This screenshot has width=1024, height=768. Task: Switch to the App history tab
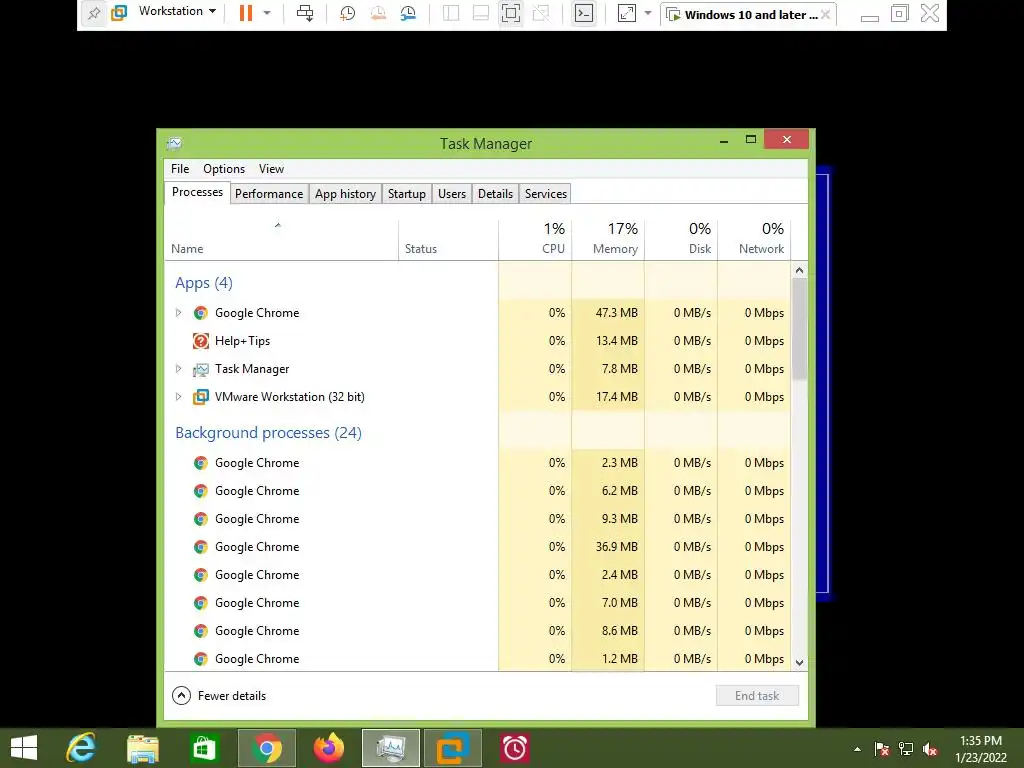coord(345,193)
